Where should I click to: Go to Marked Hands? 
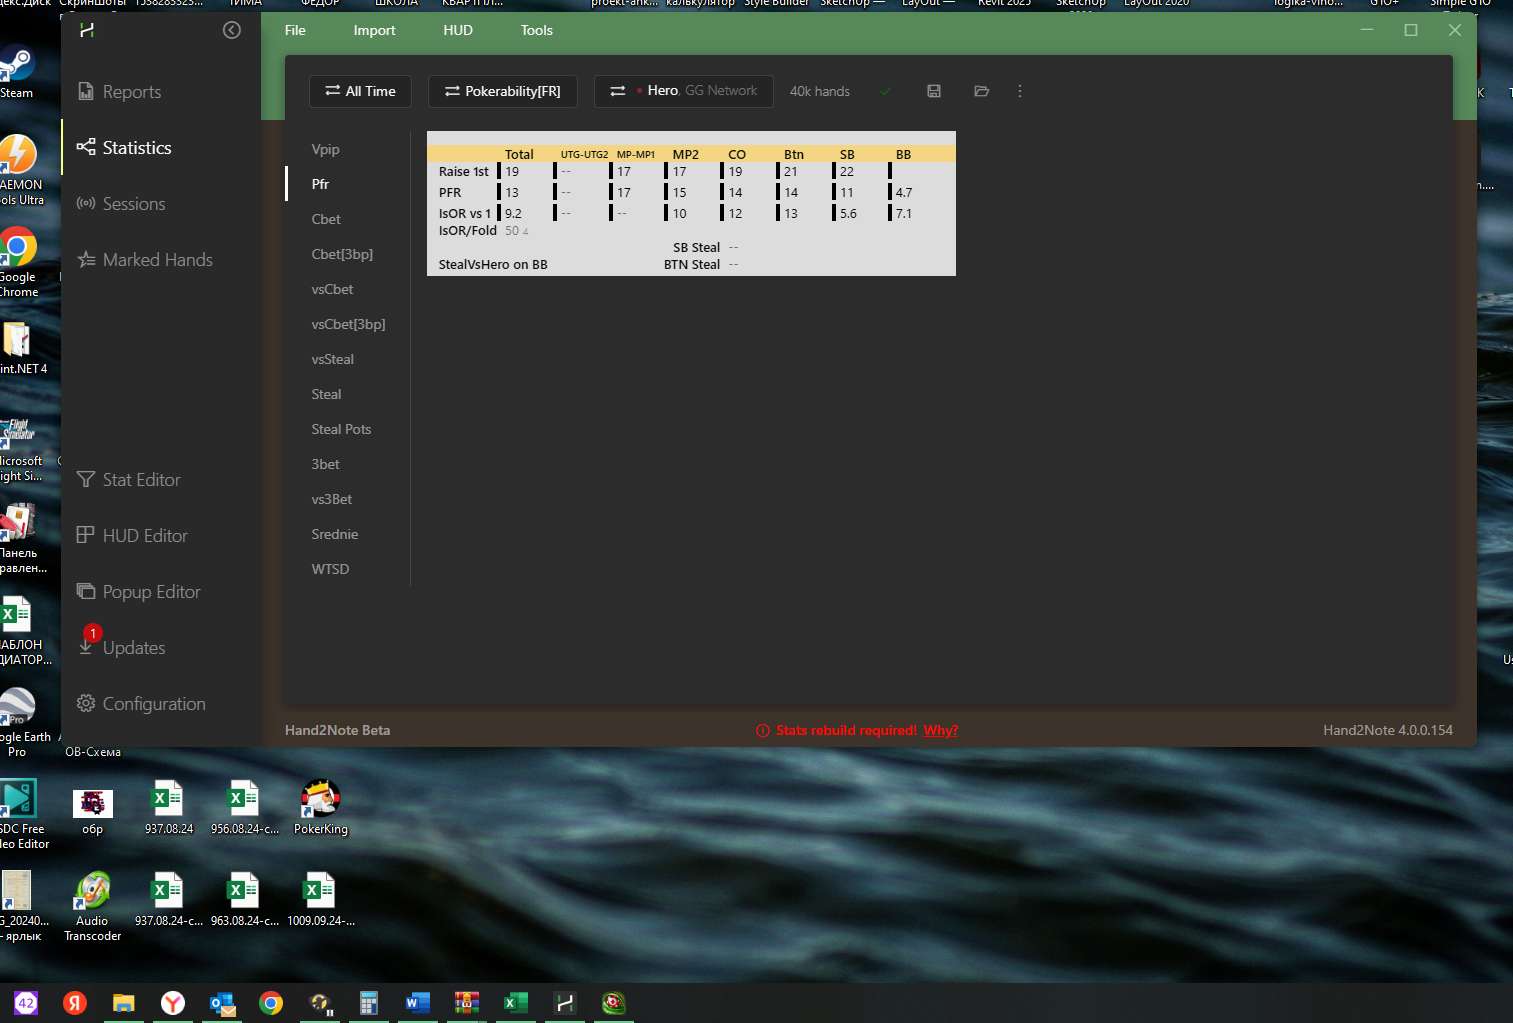click(x=145, y=259)
